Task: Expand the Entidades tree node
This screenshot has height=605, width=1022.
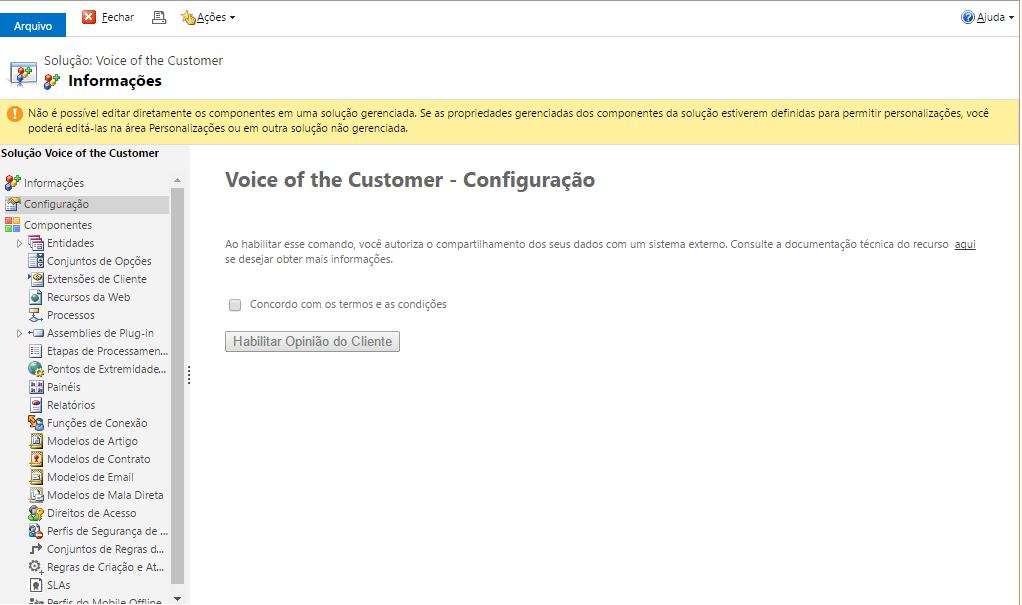Action: tap(19, 243)
